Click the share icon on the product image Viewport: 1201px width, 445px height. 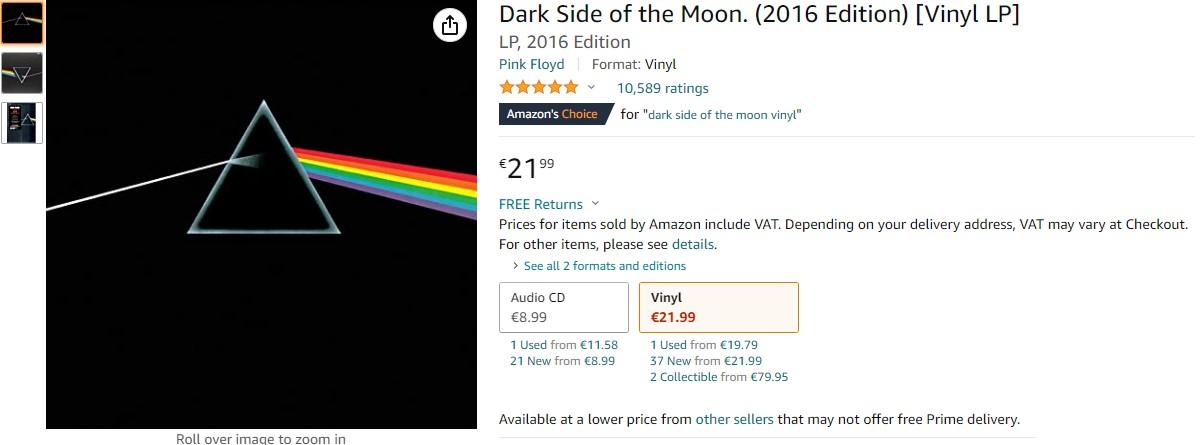450,25
